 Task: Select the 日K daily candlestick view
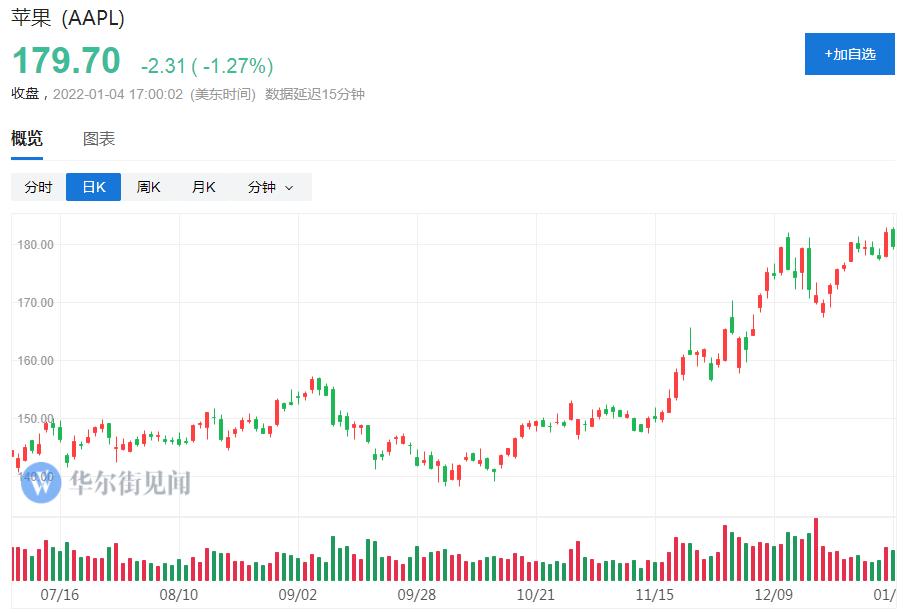93,187
